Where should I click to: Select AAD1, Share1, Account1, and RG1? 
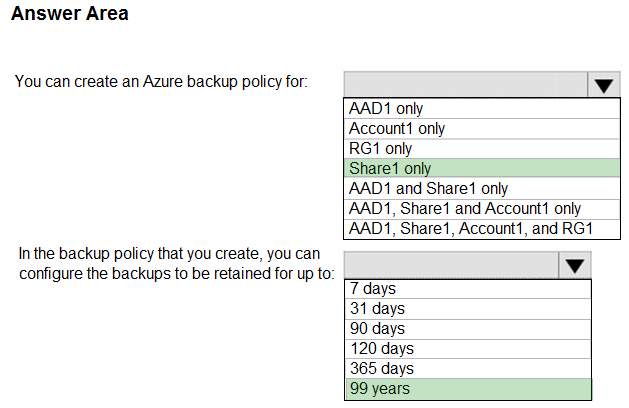(x=482, y=229)
